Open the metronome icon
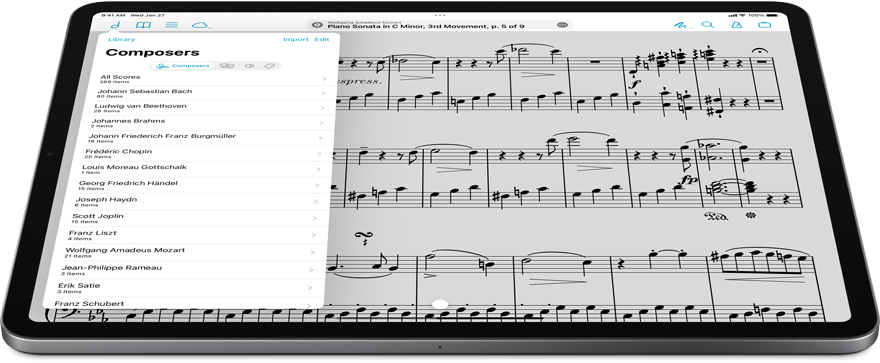 click(x=736, y=25)
